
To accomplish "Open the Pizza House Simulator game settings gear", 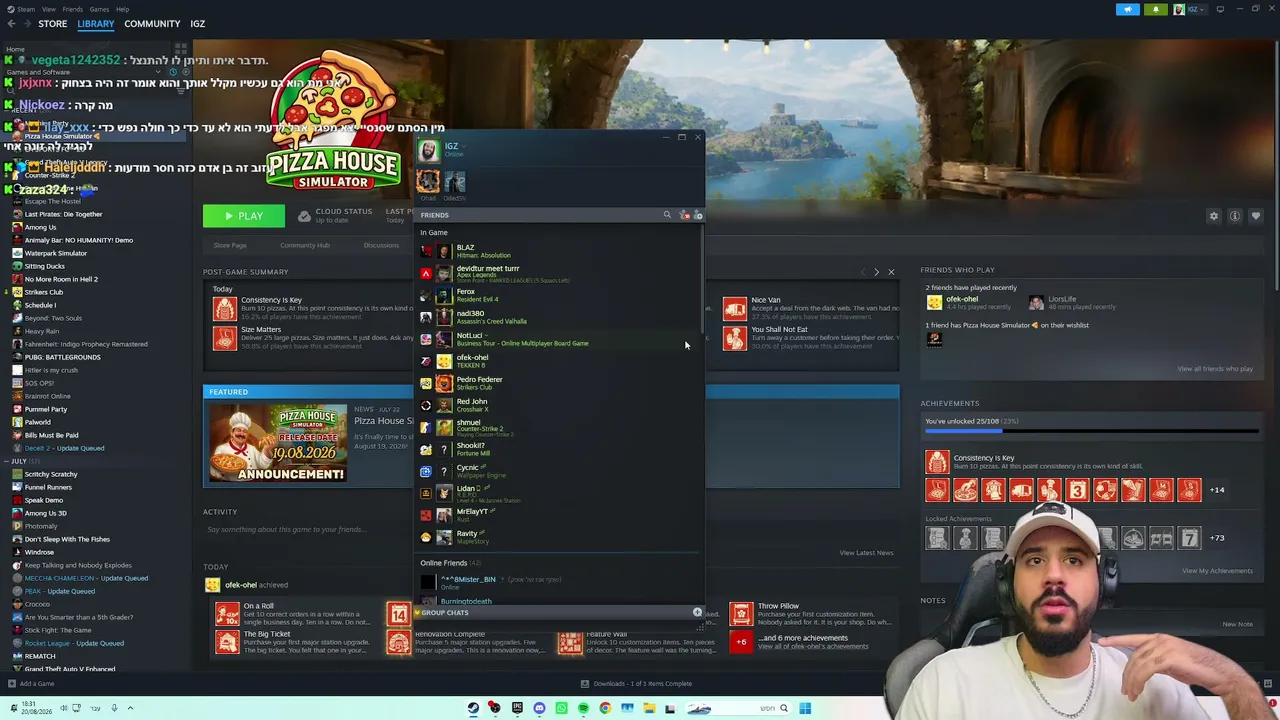I will (1214, 216).
